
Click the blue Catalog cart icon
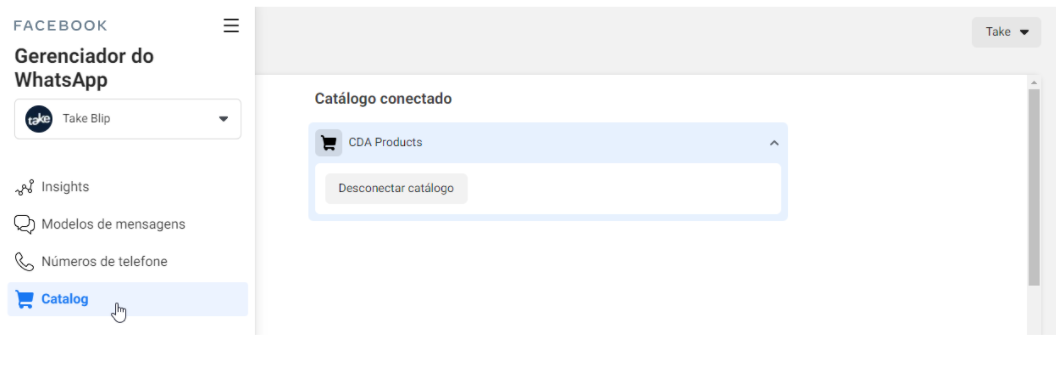(24, 300)
